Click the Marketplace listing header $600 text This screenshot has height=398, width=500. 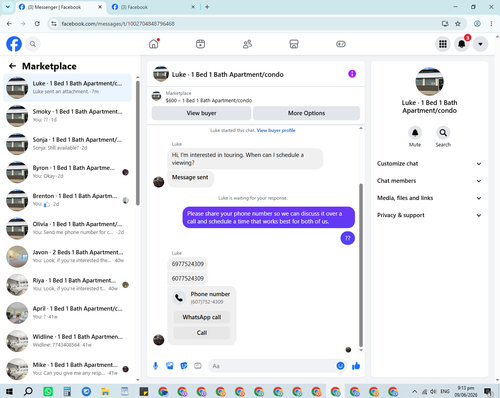coord(209,100)
